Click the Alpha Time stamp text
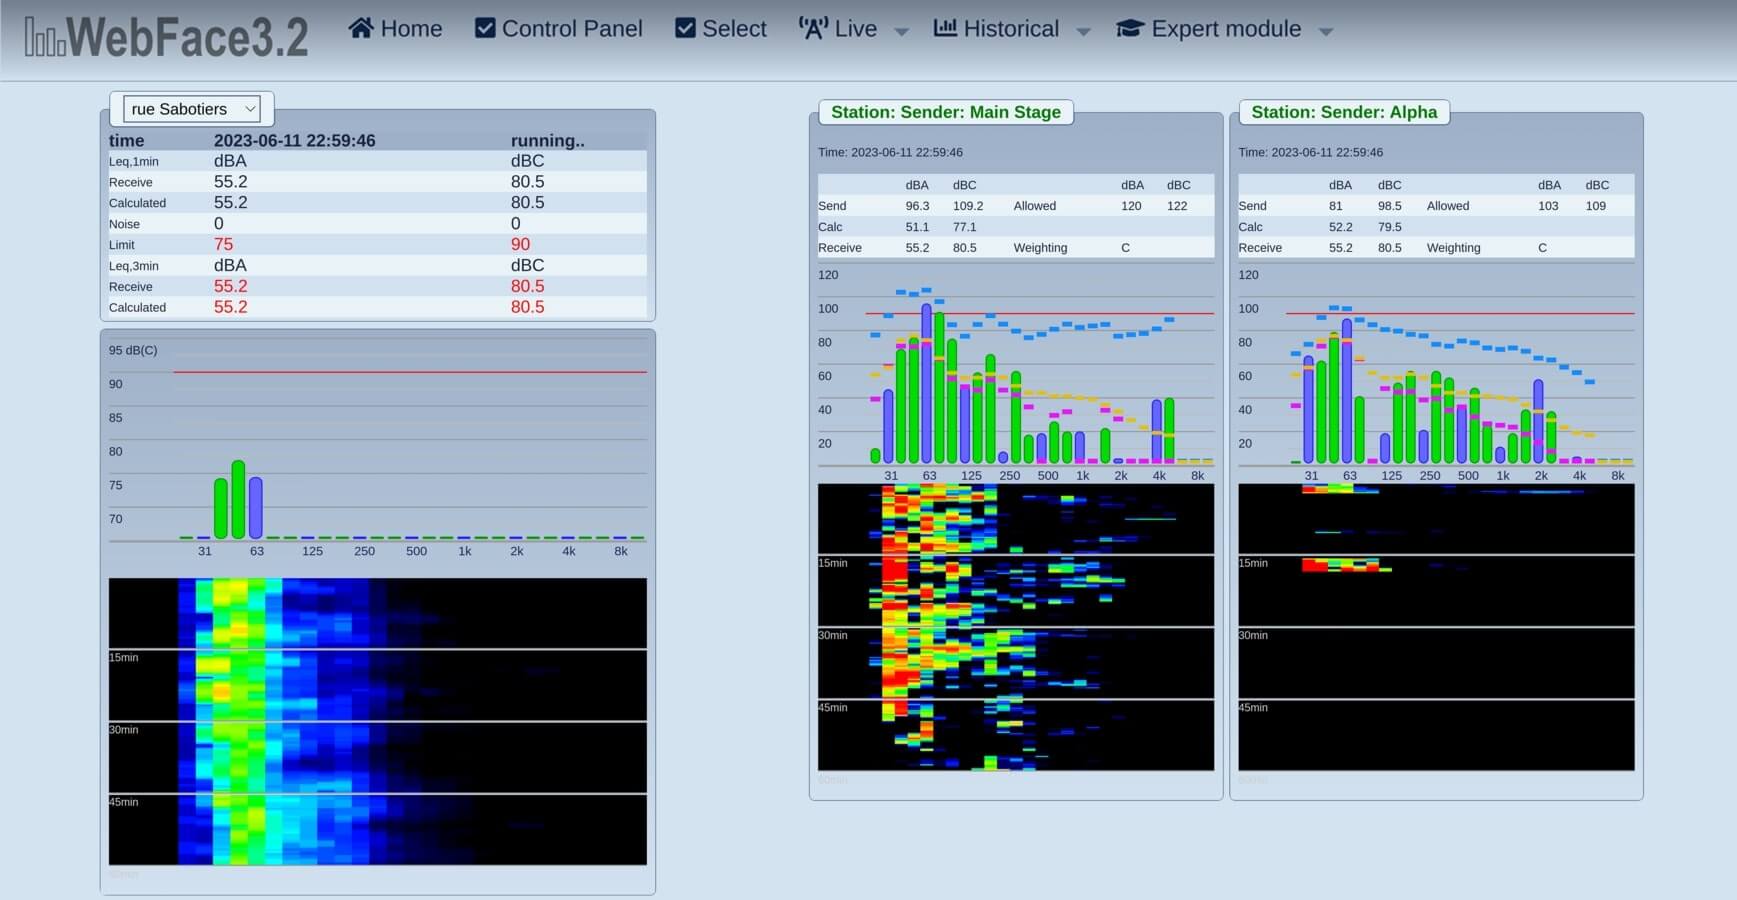 1310,152
